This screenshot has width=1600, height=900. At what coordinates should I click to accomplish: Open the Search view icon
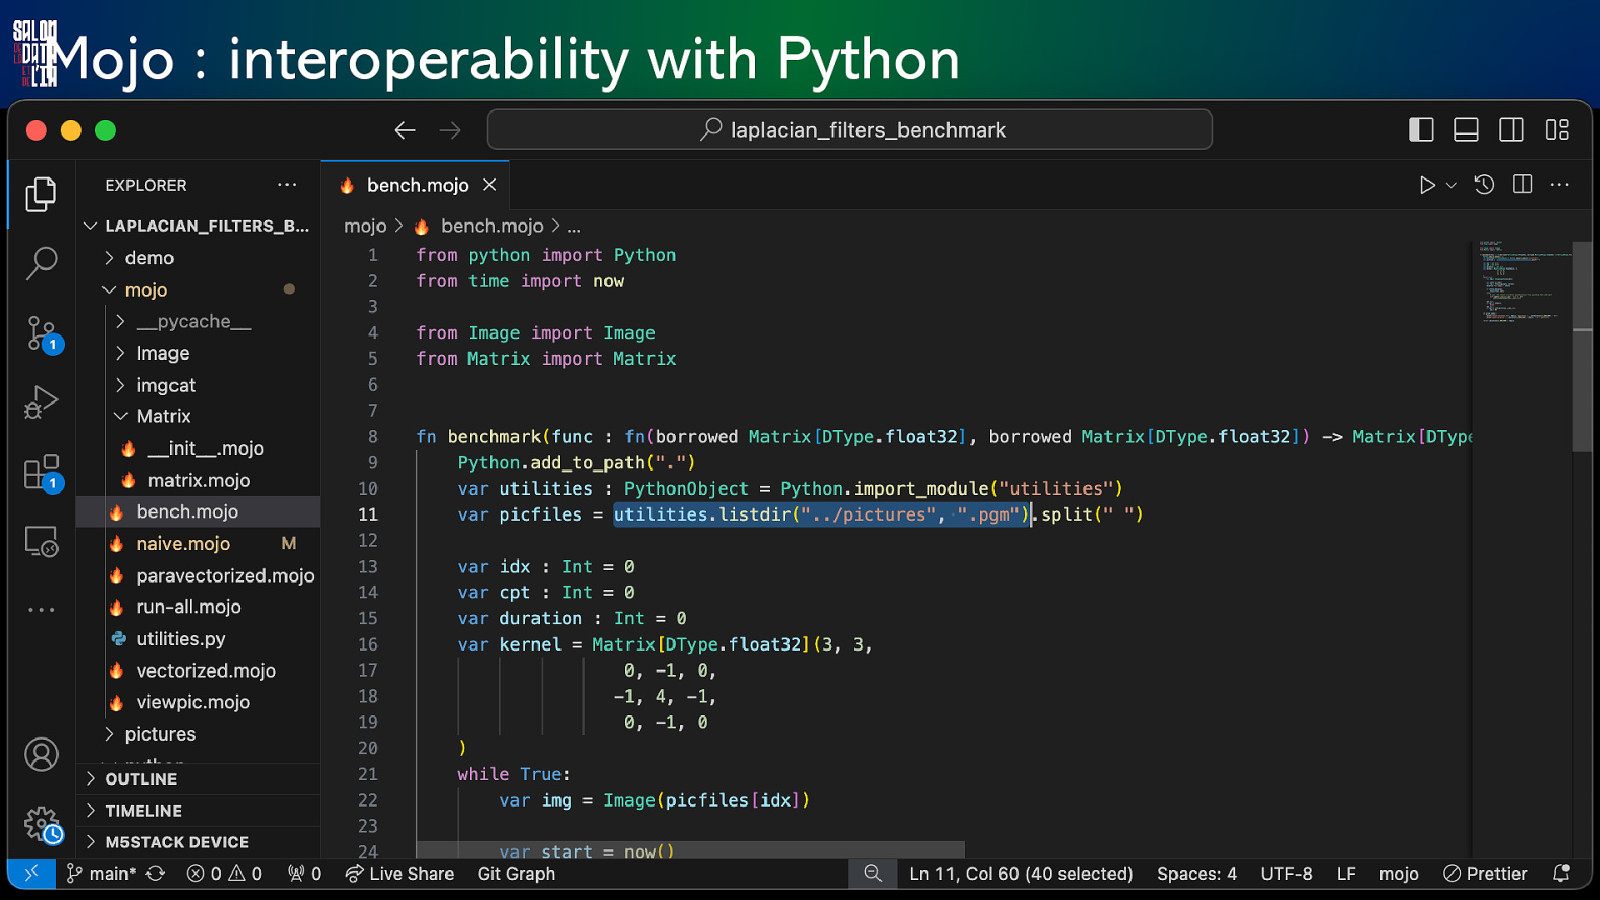coord(41,263)
